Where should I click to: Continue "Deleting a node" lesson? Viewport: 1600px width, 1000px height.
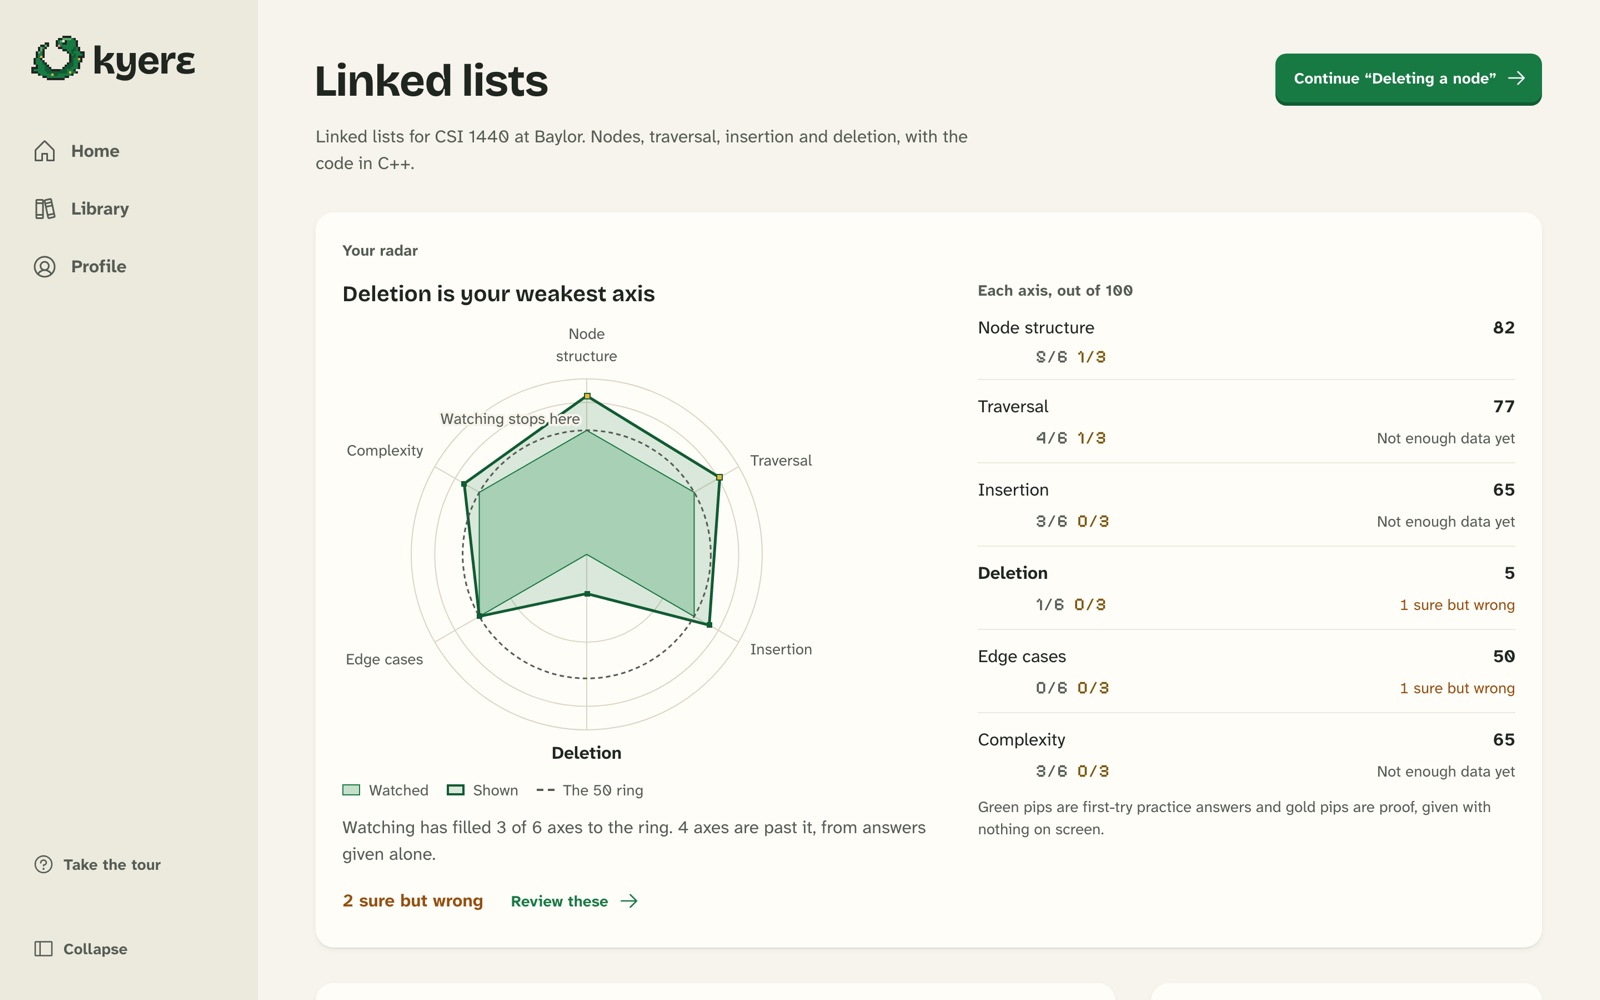[1408, 79]
